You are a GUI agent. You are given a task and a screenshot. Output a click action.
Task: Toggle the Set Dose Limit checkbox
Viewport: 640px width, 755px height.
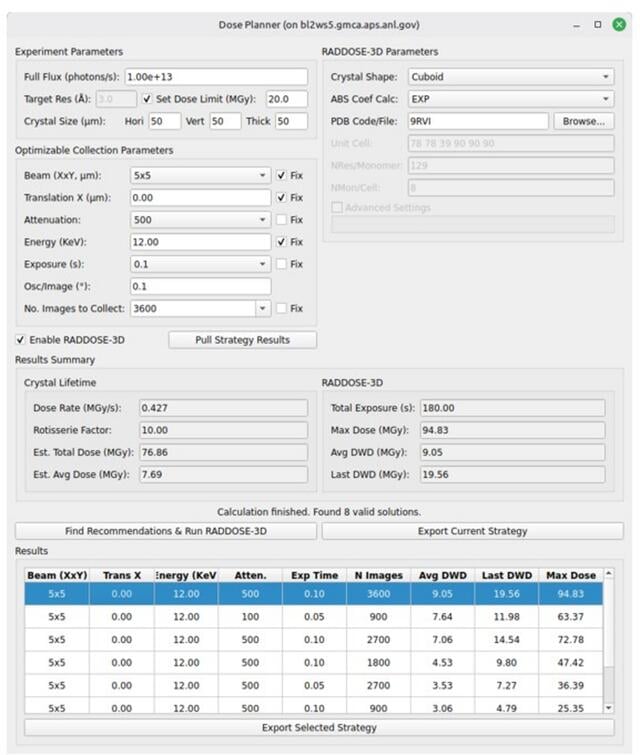pyautogui.click(x=147, y=99)
